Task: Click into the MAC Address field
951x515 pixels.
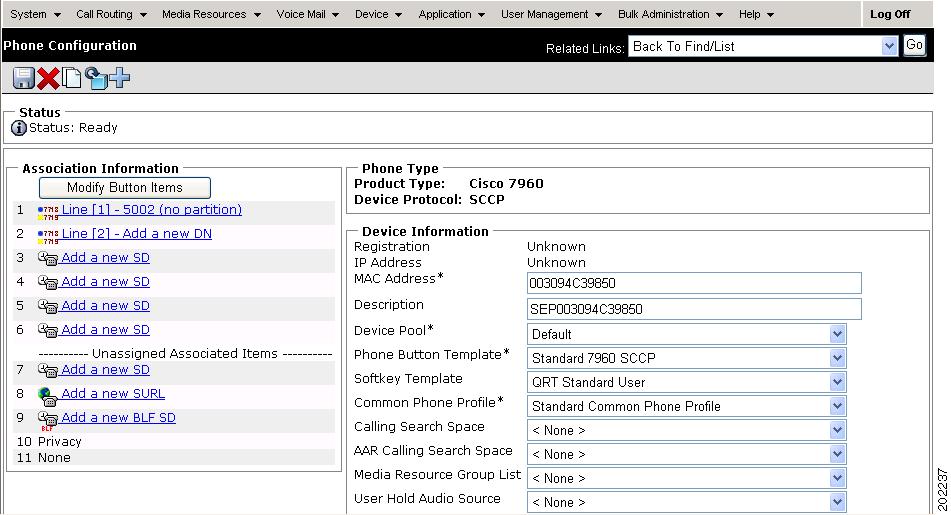Action: coord(694,283)
